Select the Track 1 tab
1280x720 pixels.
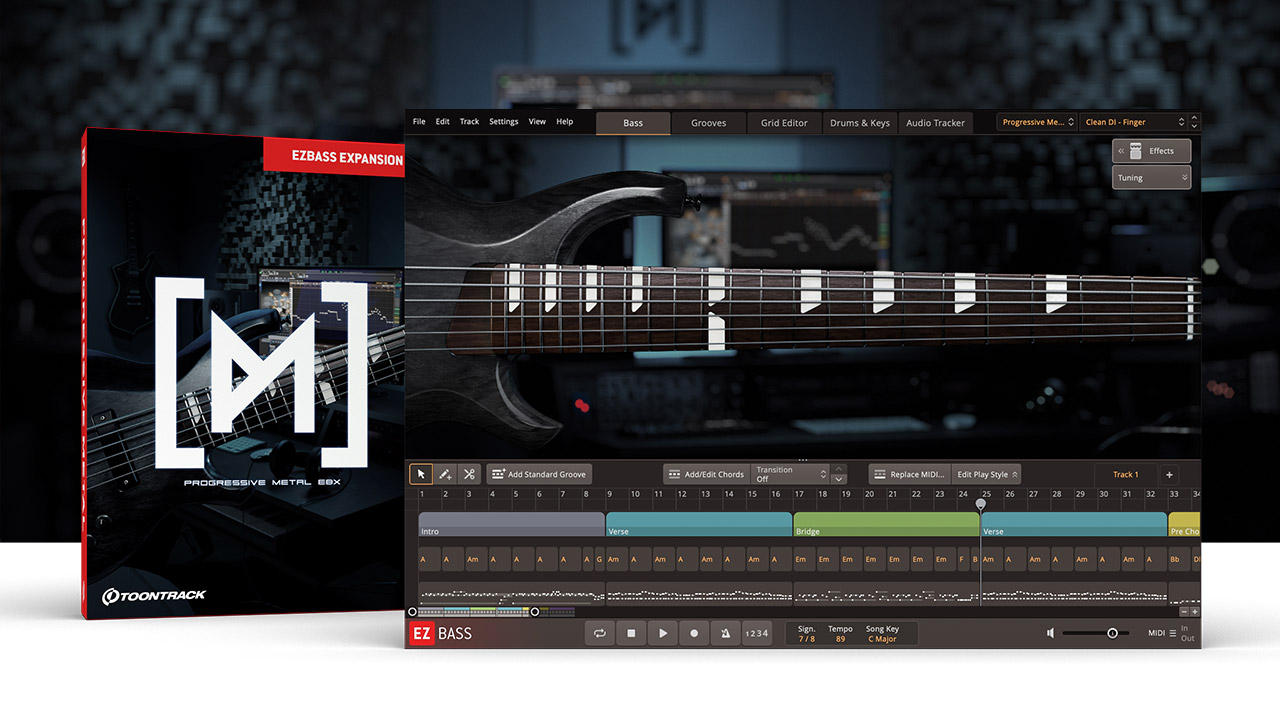[1125, 474]
